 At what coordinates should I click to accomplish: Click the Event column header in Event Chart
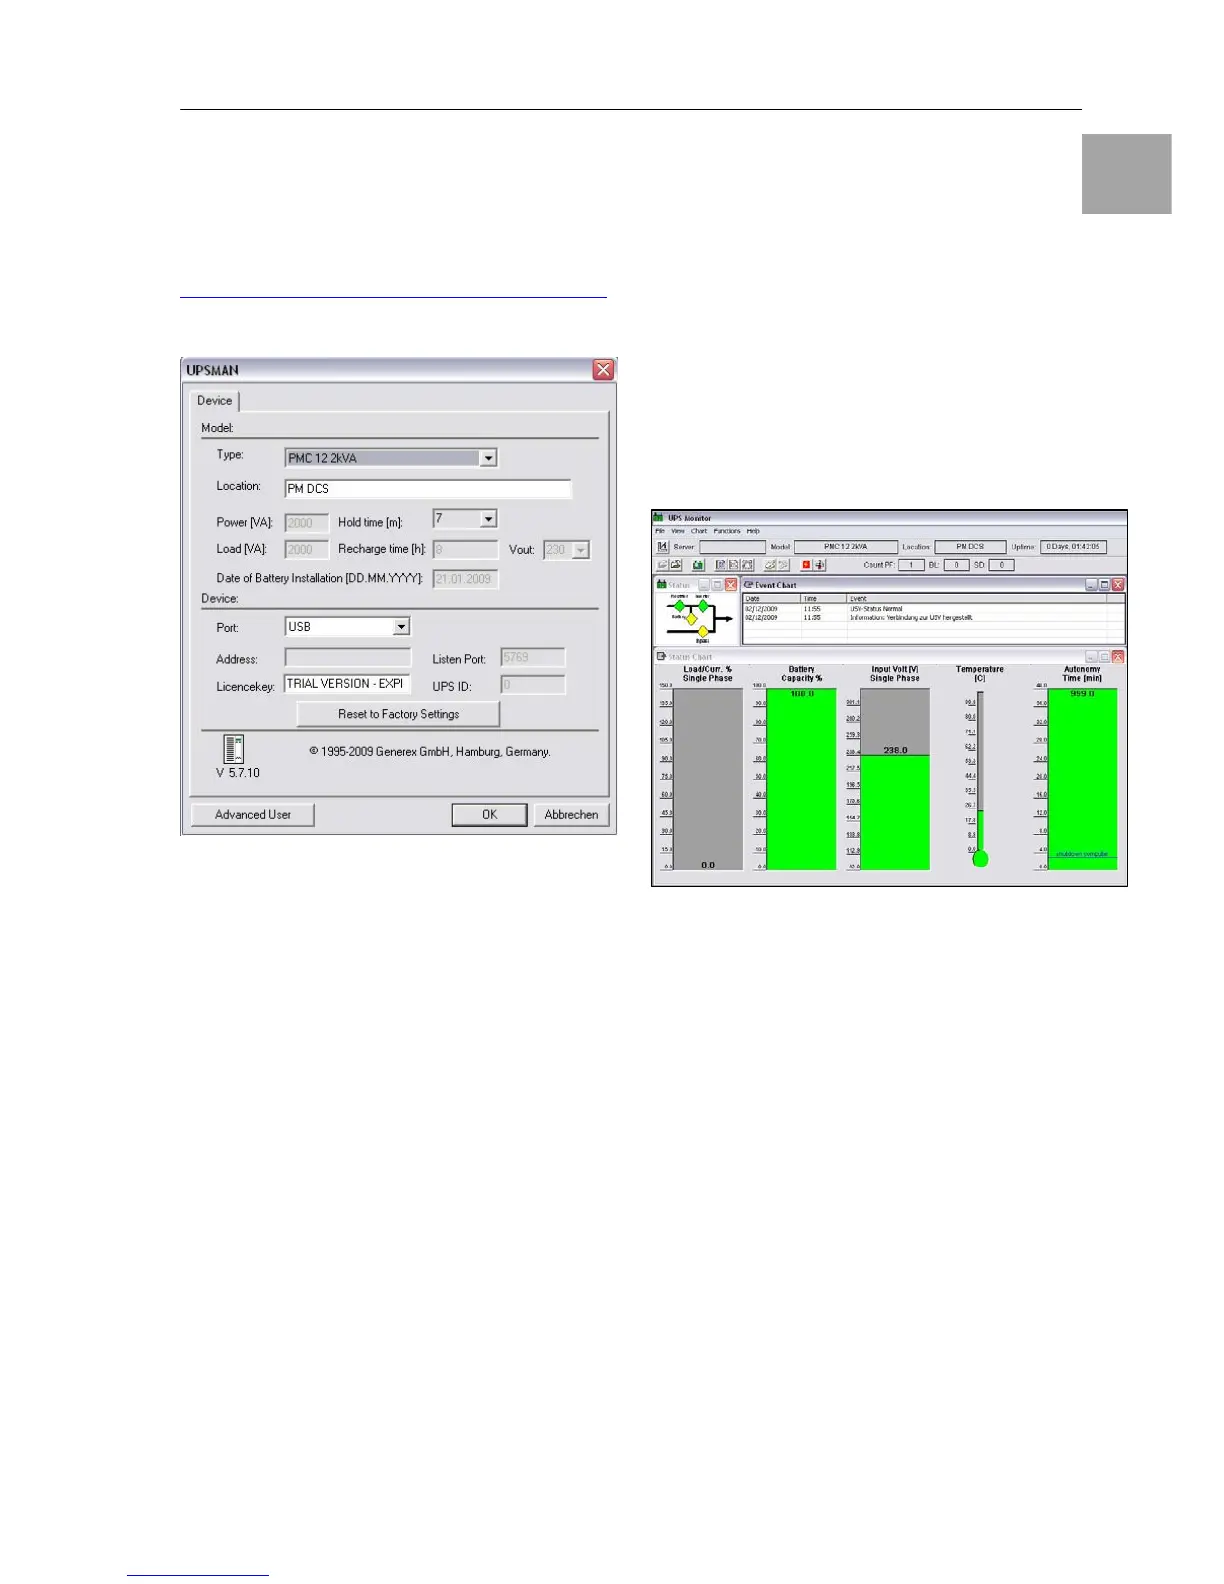pos(977,599)
